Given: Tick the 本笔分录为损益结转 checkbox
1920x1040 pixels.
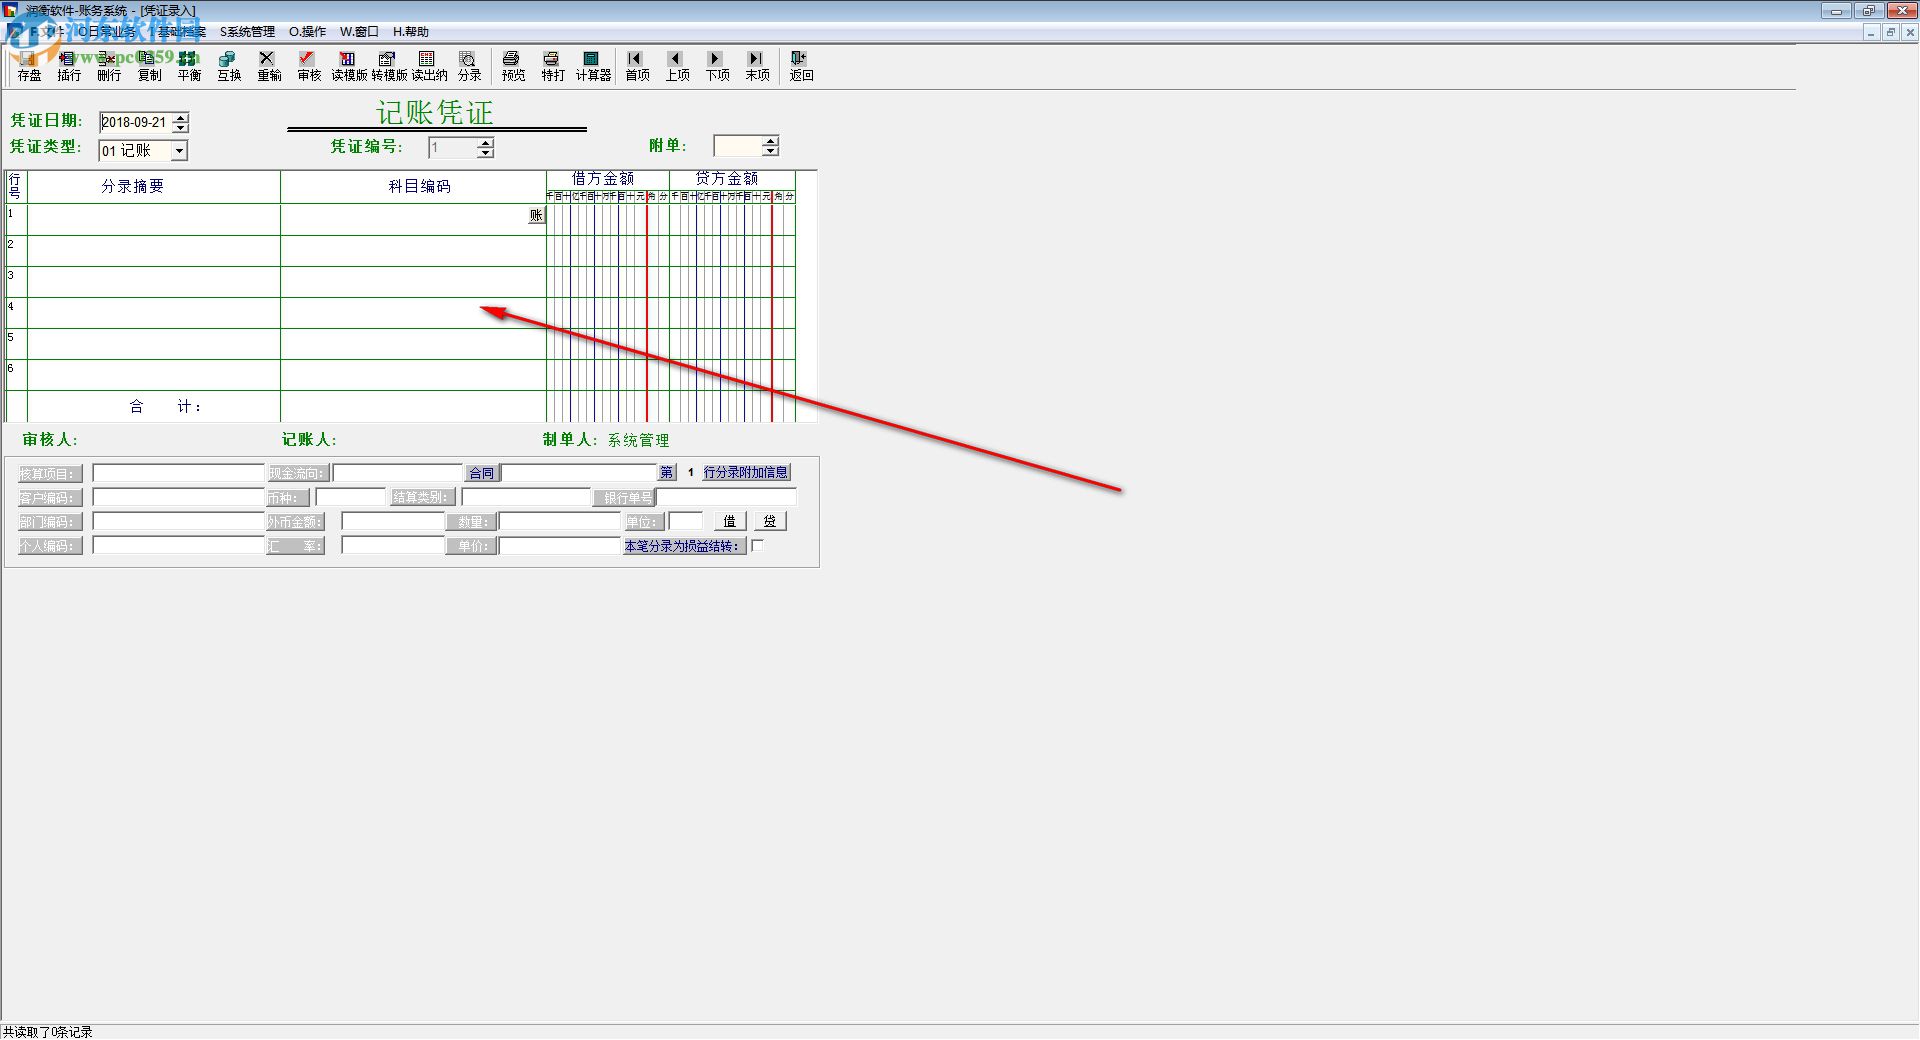Looking at the screenshot, I should pos(757,546).
